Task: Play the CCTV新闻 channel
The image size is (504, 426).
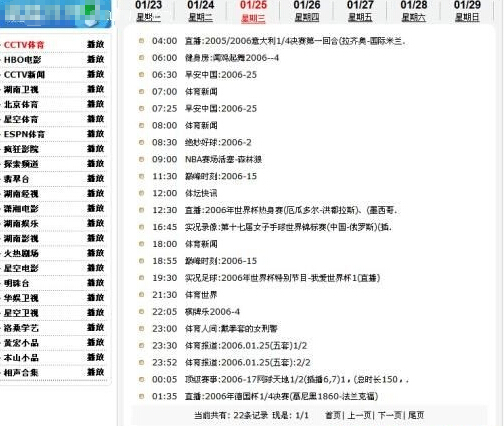Action: 96,74
